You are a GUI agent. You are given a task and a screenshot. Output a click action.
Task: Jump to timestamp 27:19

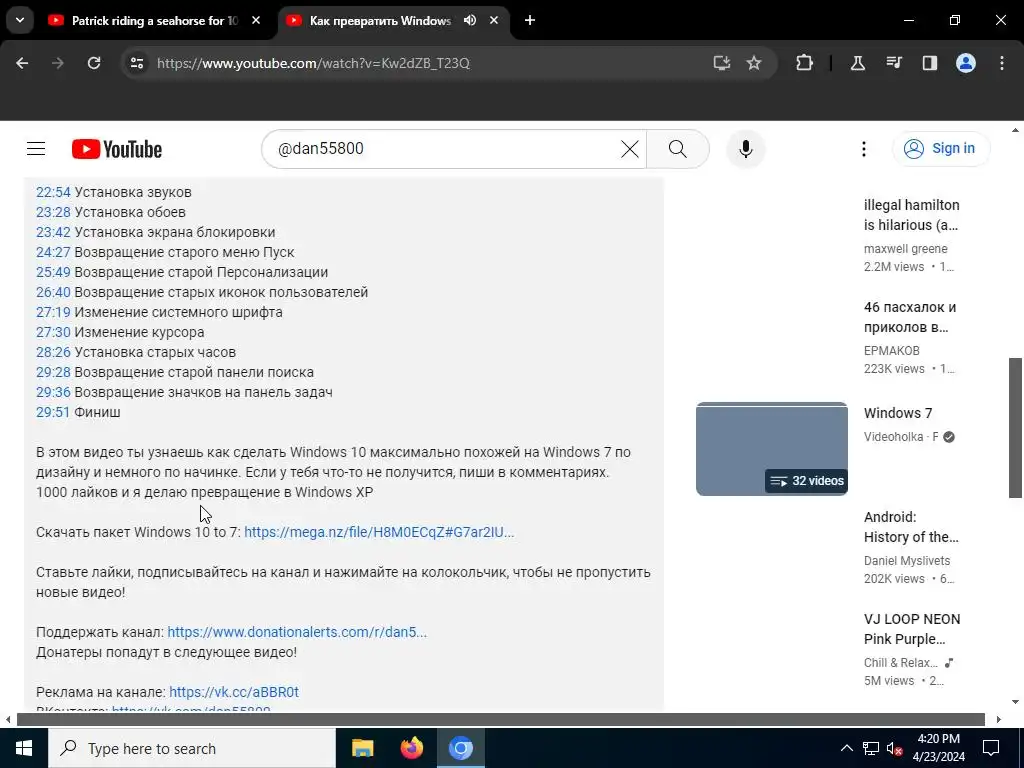tap(53, 312)
